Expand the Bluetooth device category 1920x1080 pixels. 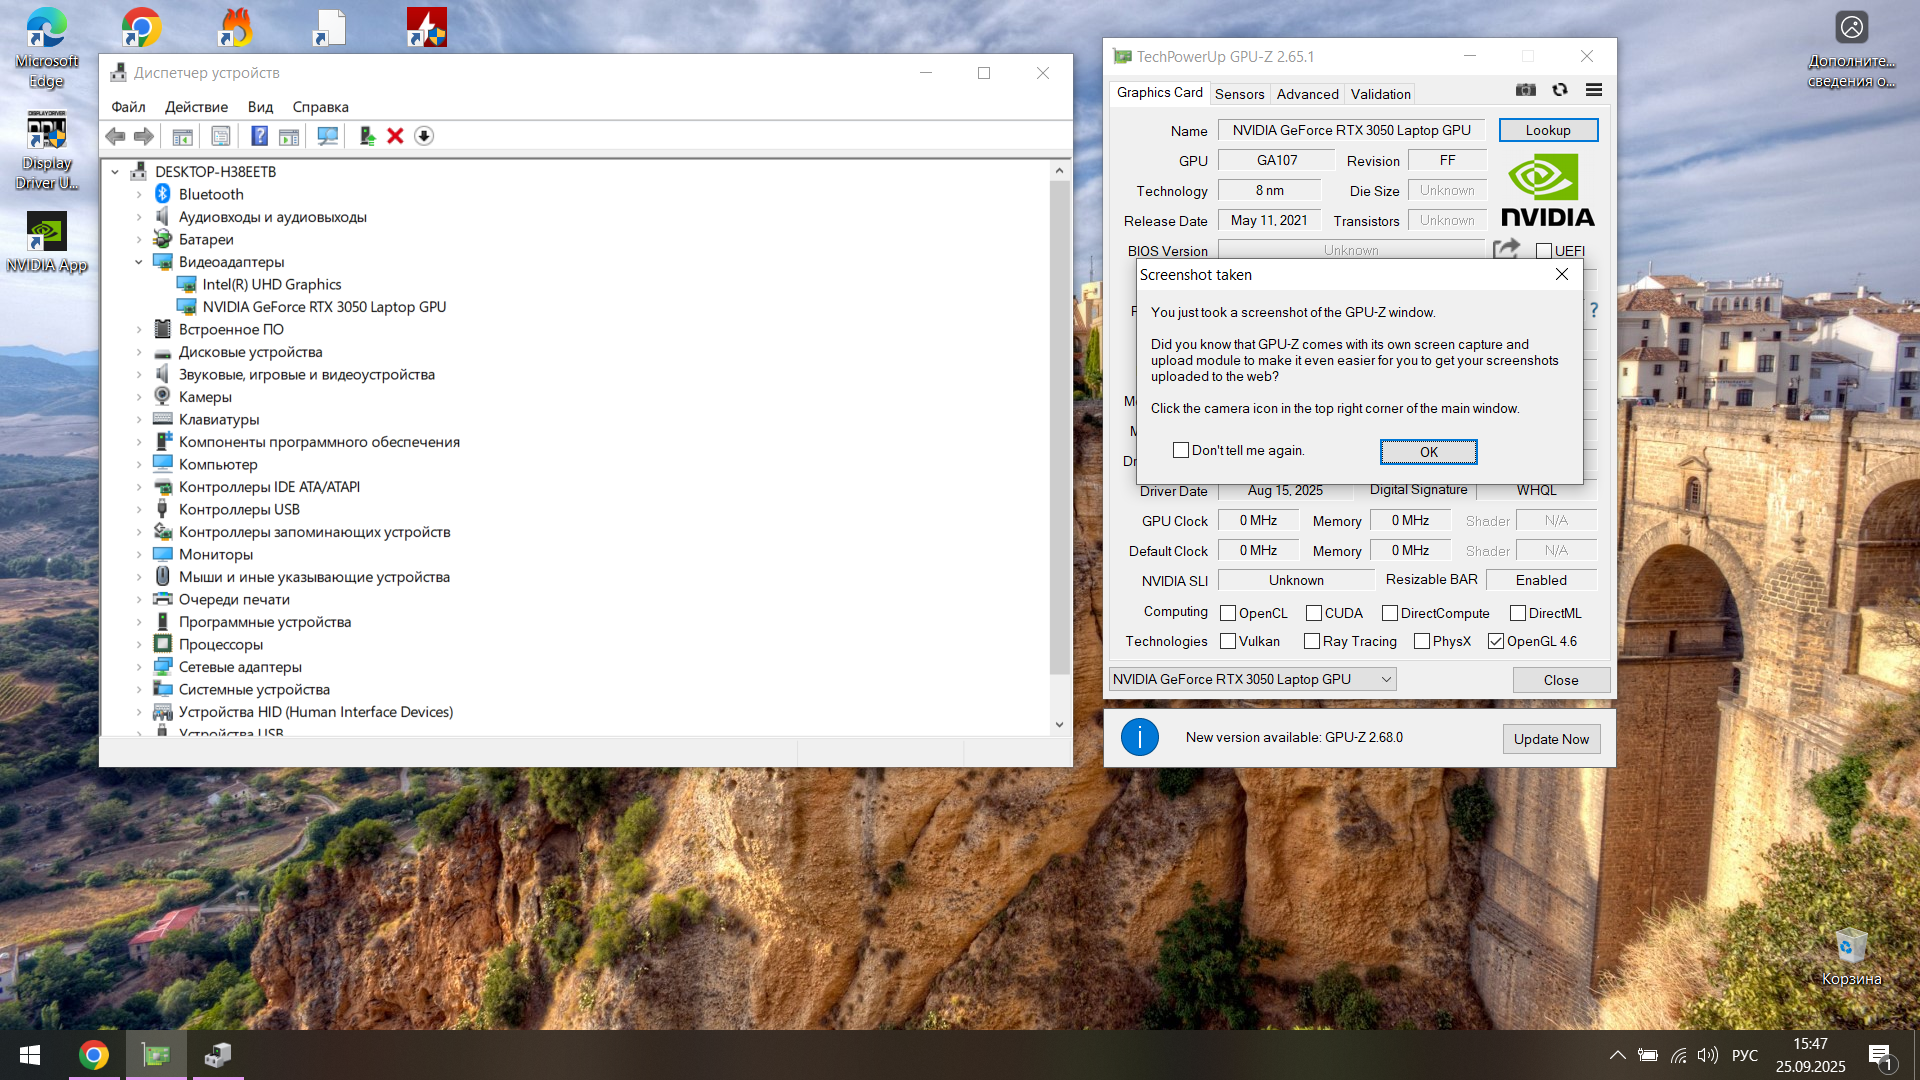point(139,194)
